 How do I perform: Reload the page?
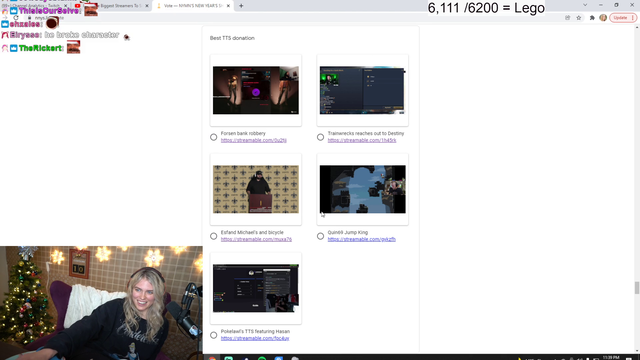click(16, 18)
